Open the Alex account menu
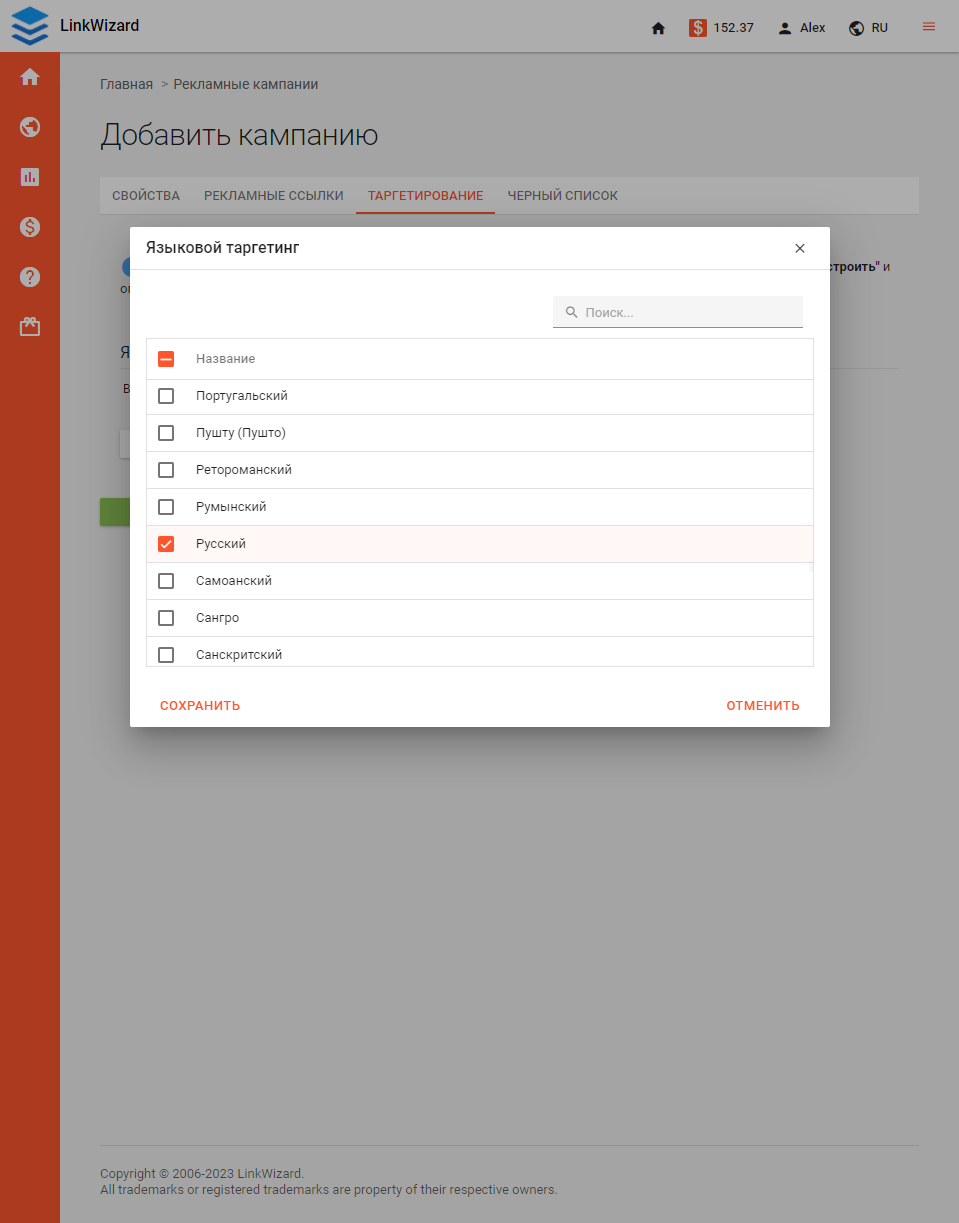 801,28
